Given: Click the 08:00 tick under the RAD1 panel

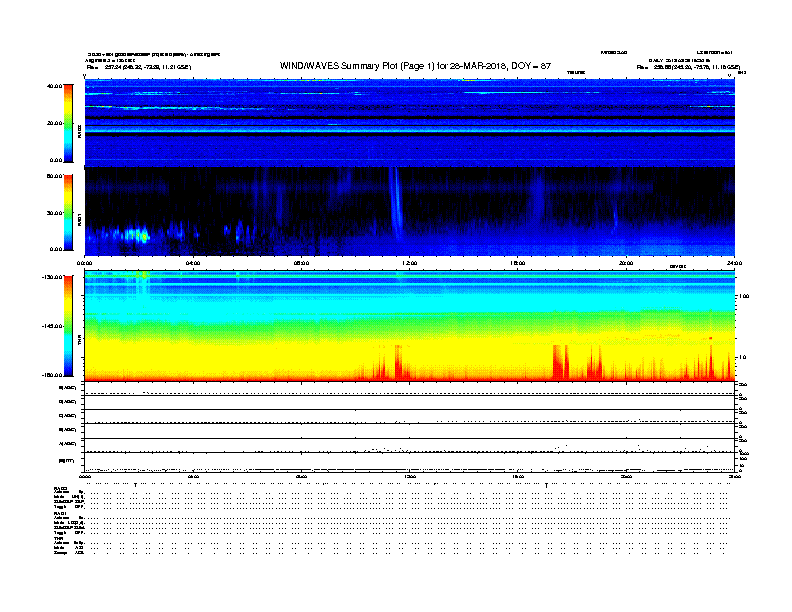Looking at the screenshot, I should (x=301, y=263).
